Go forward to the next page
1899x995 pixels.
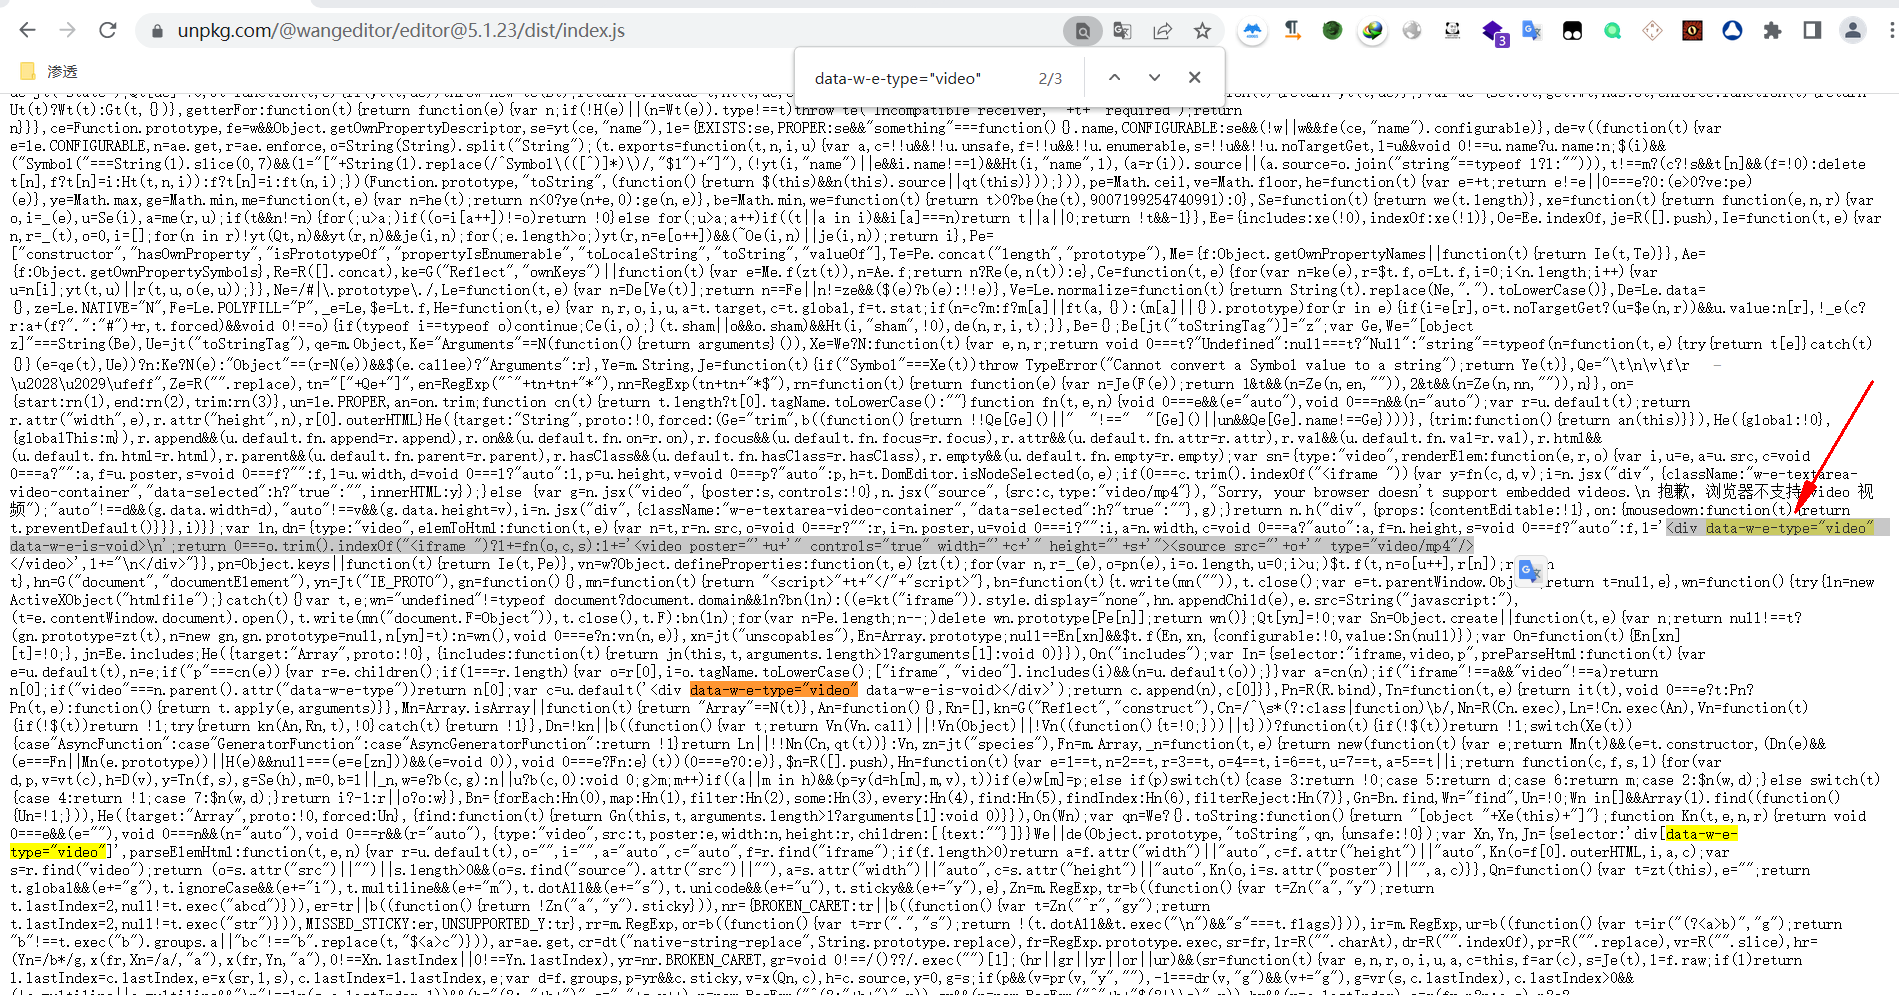pos(68,30)
